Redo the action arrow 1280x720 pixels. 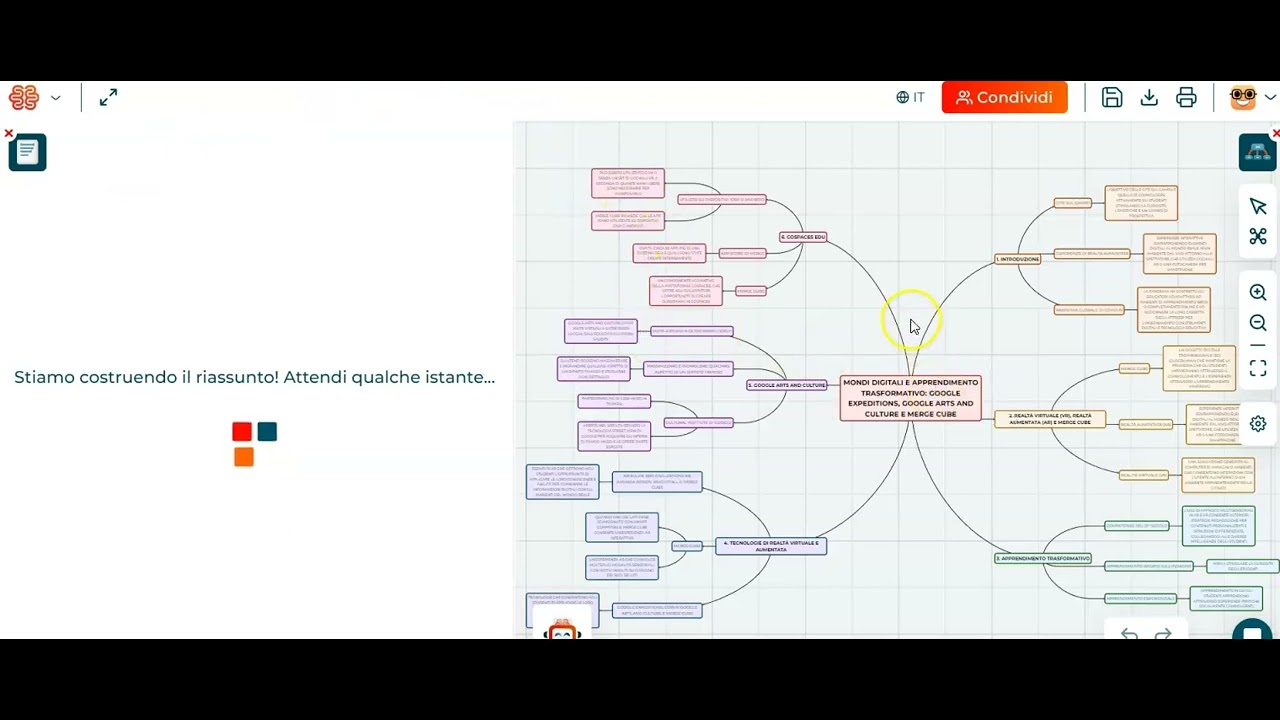(1163, 634)
